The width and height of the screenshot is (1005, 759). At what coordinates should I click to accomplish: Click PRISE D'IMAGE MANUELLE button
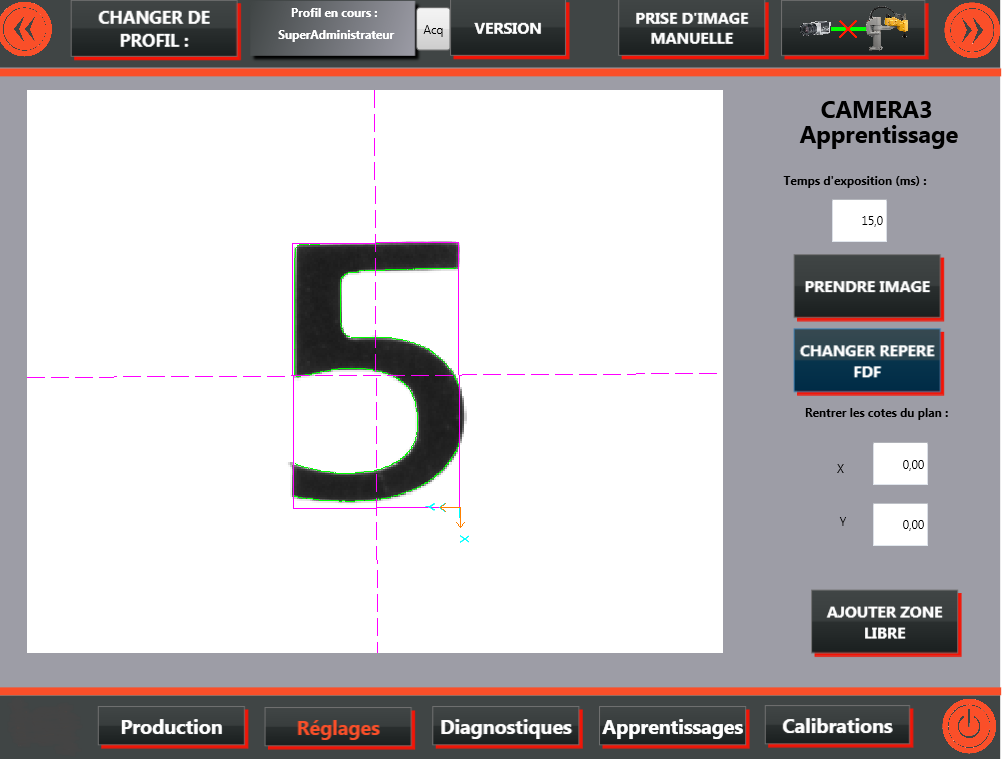pyautogui.click(x=692, y=29)
